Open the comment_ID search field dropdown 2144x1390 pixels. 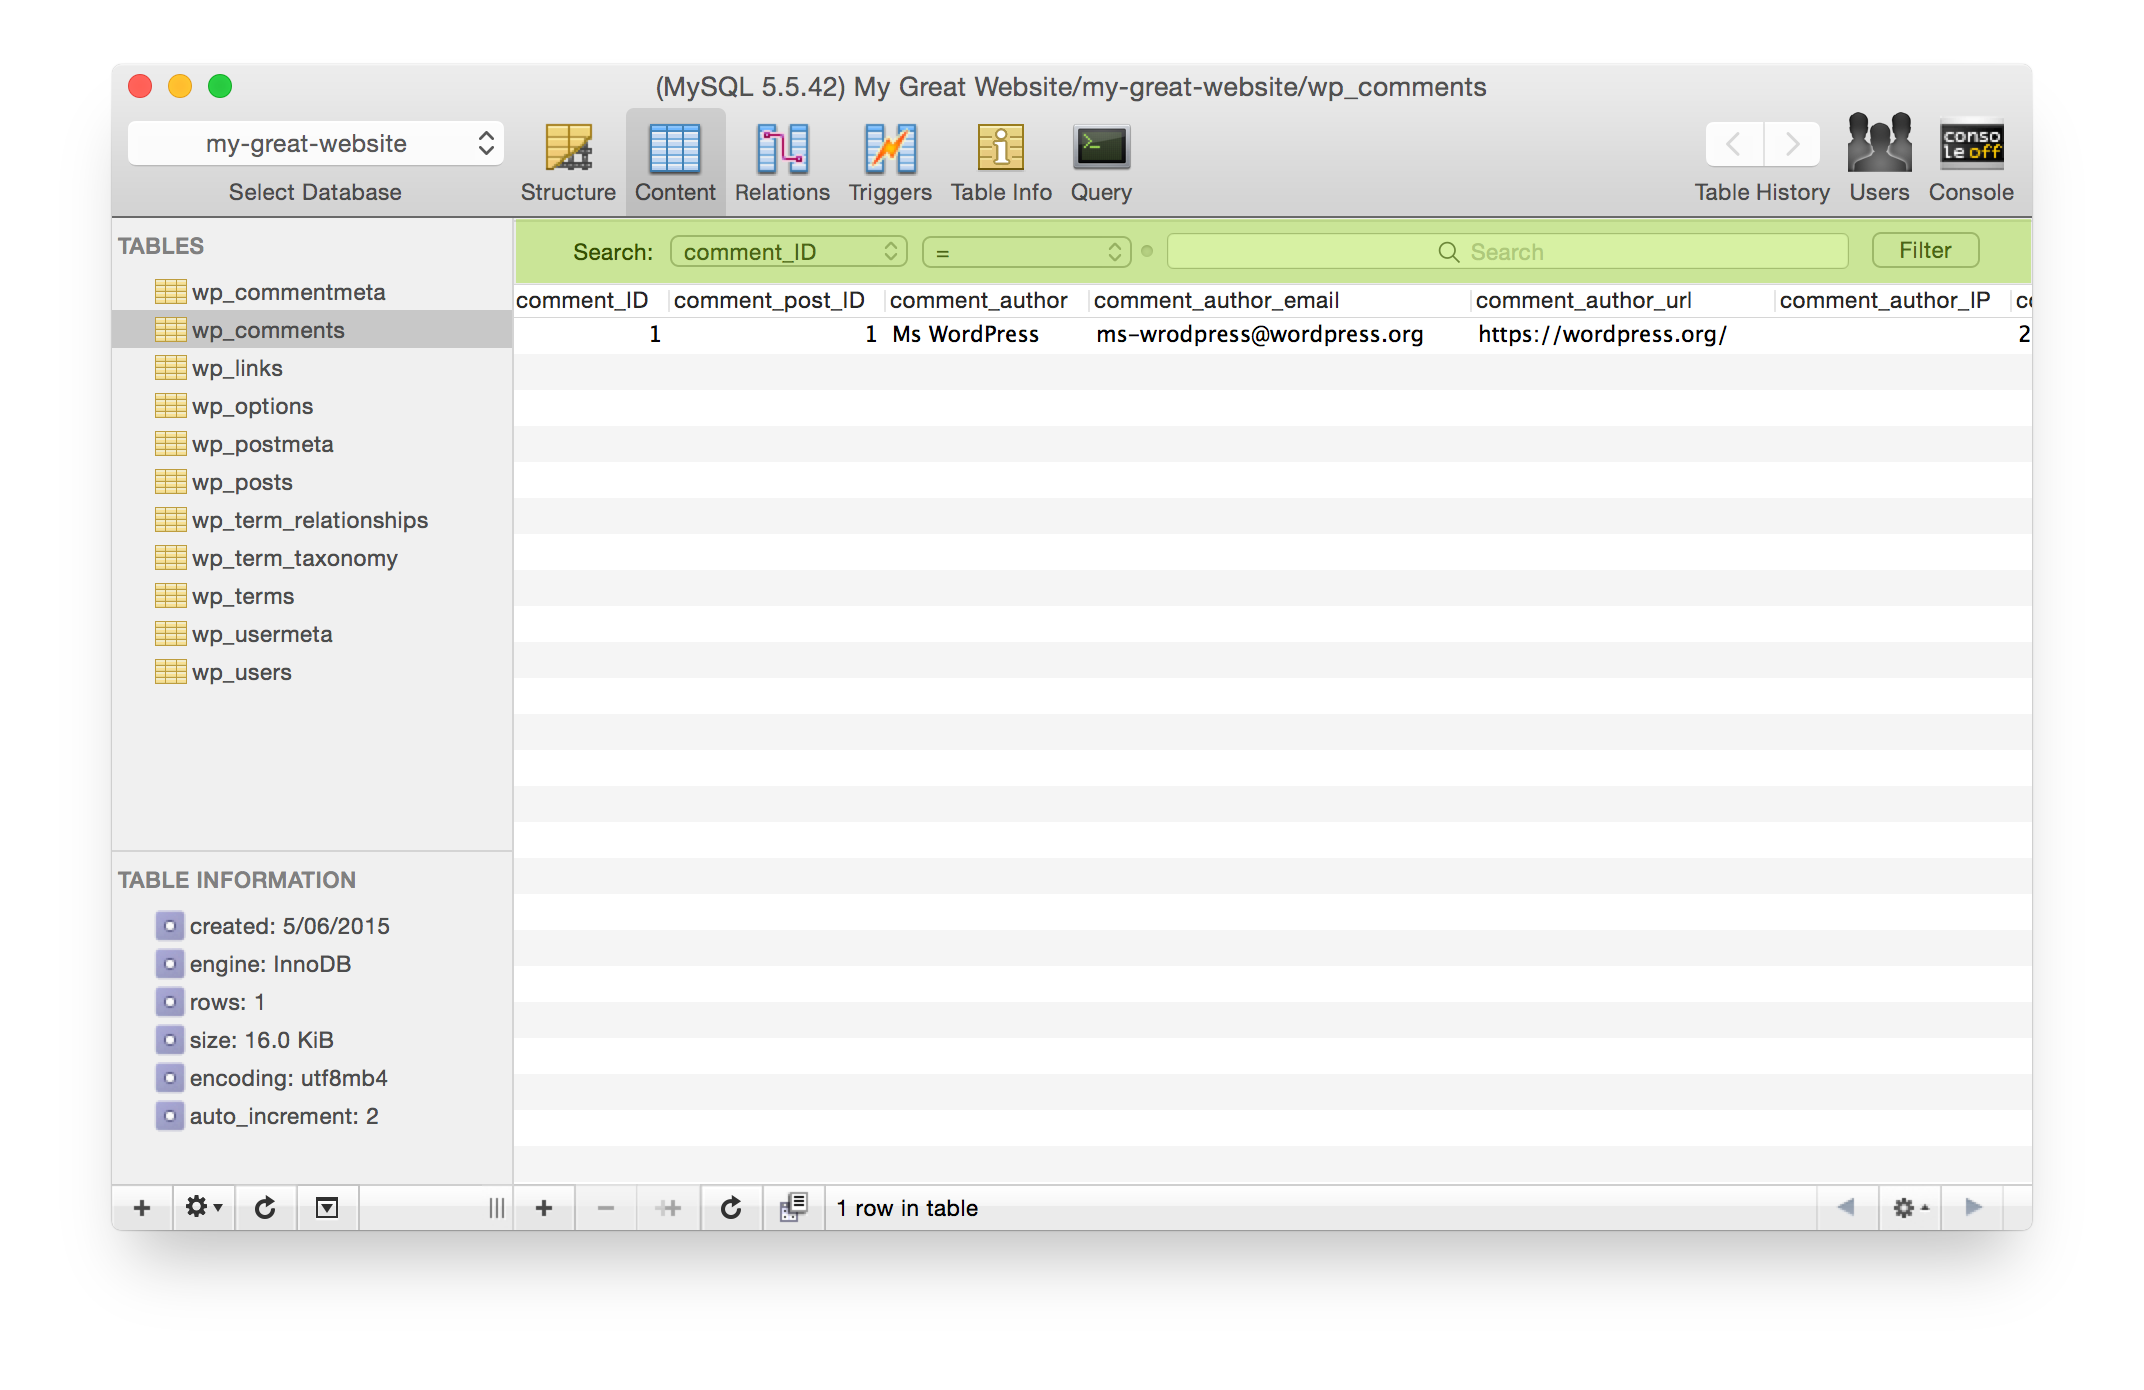788,251
